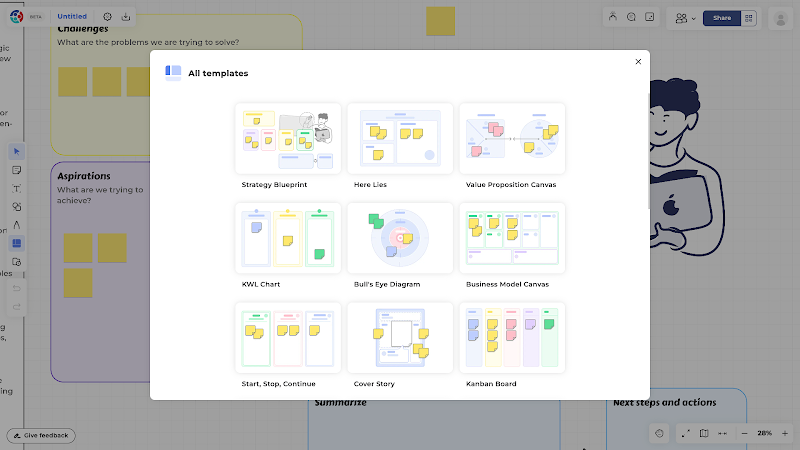Screen dimensions: 800x450
Task: Select the text tool in left toolbar
Action: click(x=16, y=188)
